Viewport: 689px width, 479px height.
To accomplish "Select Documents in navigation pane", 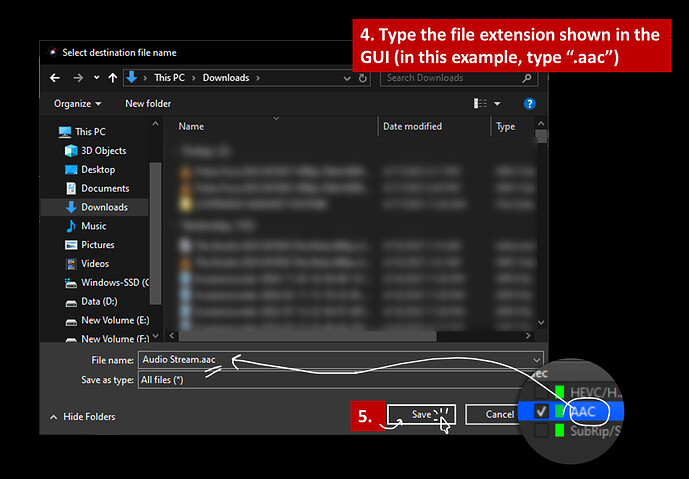I will pos(104,189).
